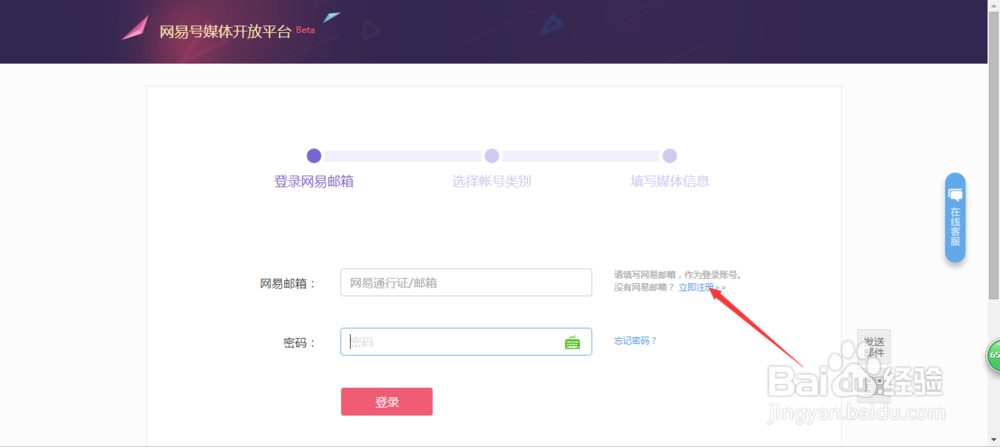The width and height of the screenshot is (1000, 447).
Task: Click the 忘记密码? link
Action: coord(635,341)
